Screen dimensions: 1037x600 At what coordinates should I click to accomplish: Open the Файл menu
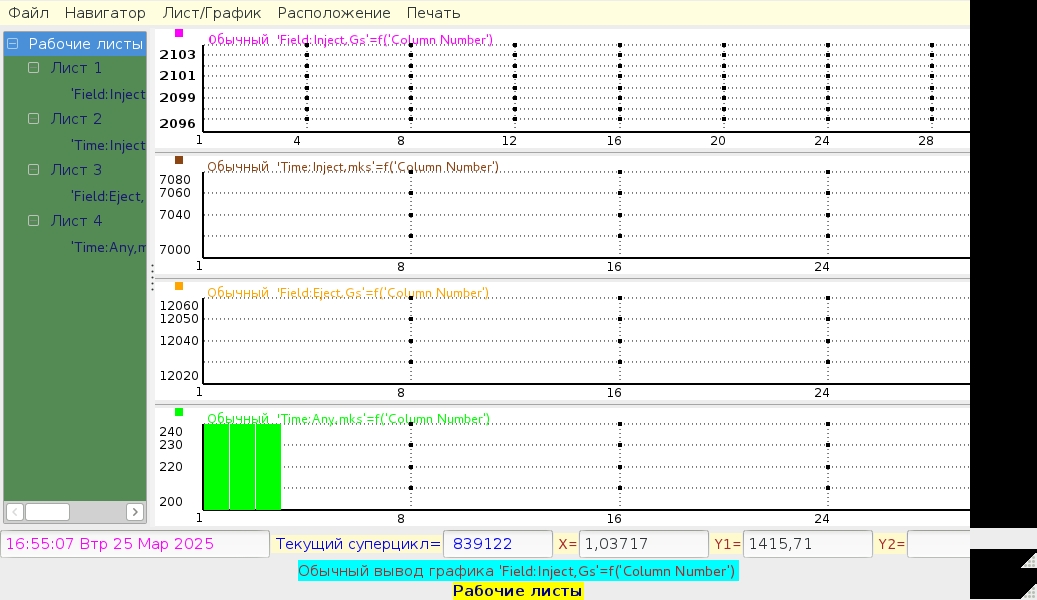pyautogui.click(x=28, y=13)
